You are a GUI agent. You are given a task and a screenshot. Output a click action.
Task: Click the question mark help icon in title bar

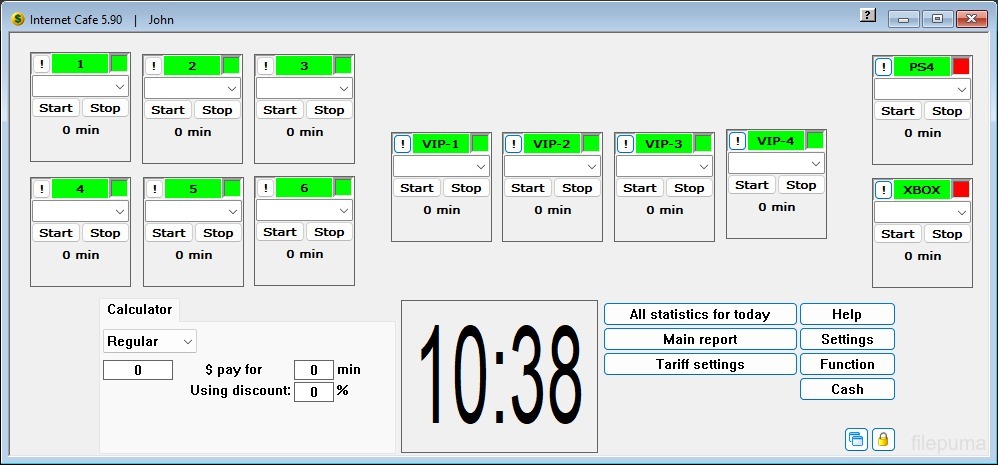867,17
